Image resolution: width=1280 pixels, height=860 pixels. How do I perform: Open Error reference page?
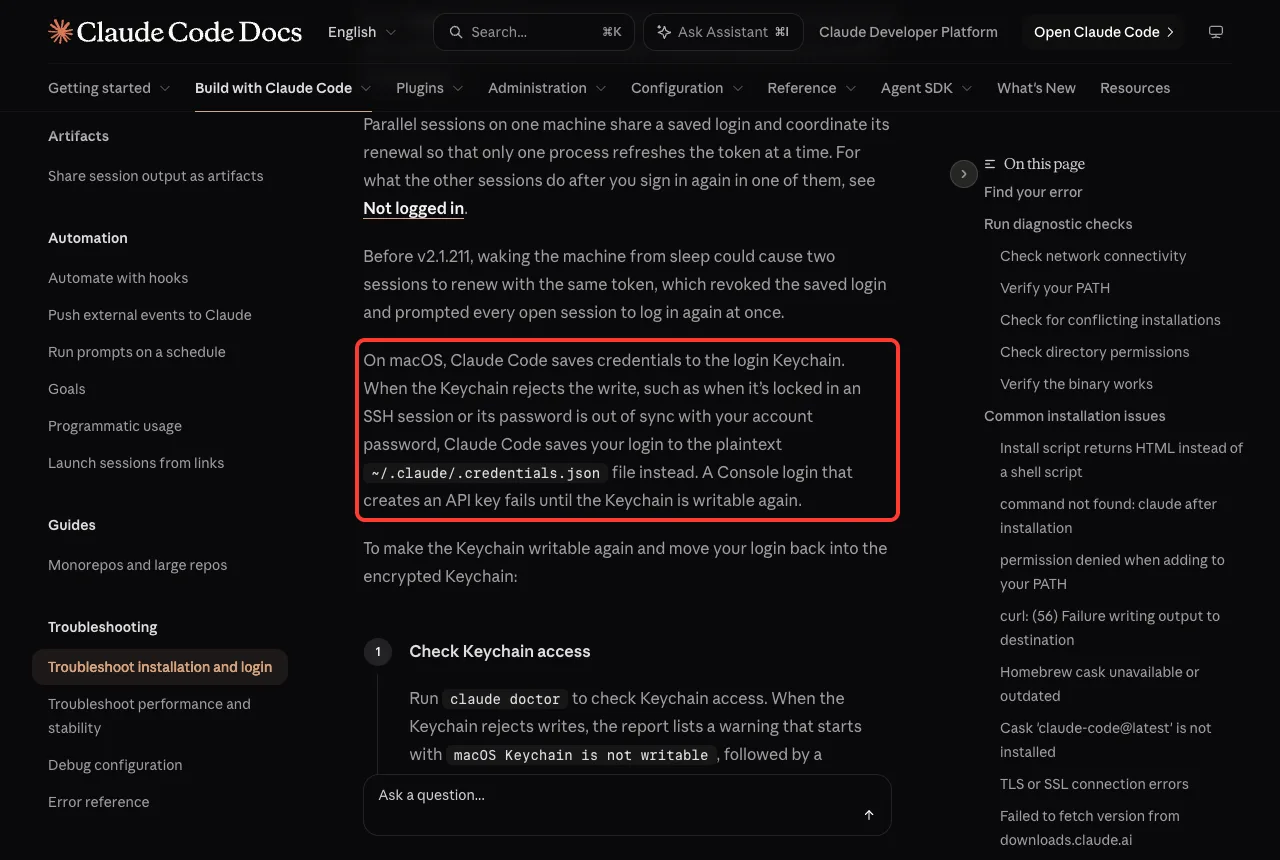[99, 802]
